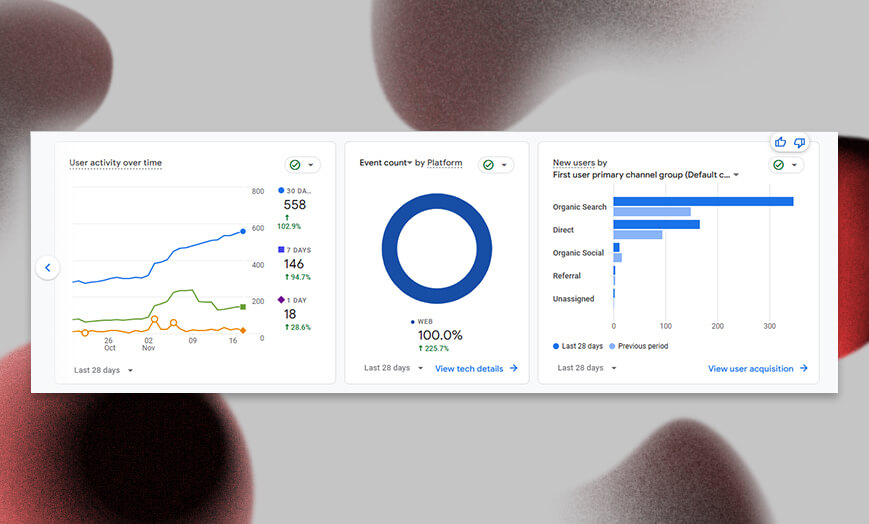Viewport: 869px width, 524px height.
Task: Click the thumbs up feedback icon
Action: (x=780, y=143)
